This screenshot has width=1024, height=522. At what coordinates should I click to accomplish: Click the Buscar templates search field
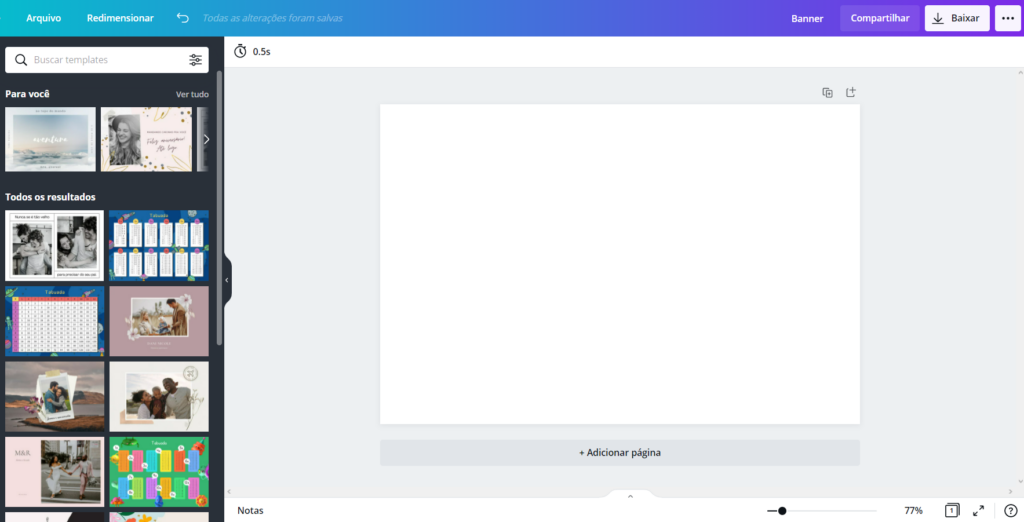[x=105, y=60]
